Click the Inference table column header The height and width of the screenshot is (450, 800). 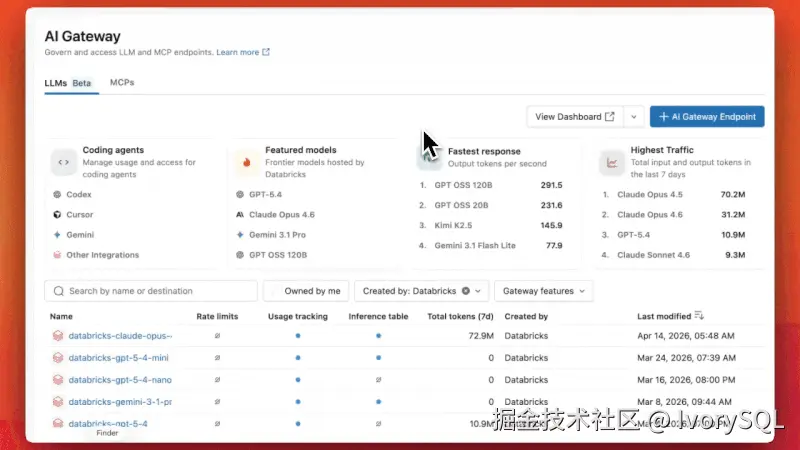click(x=378, y=316)
